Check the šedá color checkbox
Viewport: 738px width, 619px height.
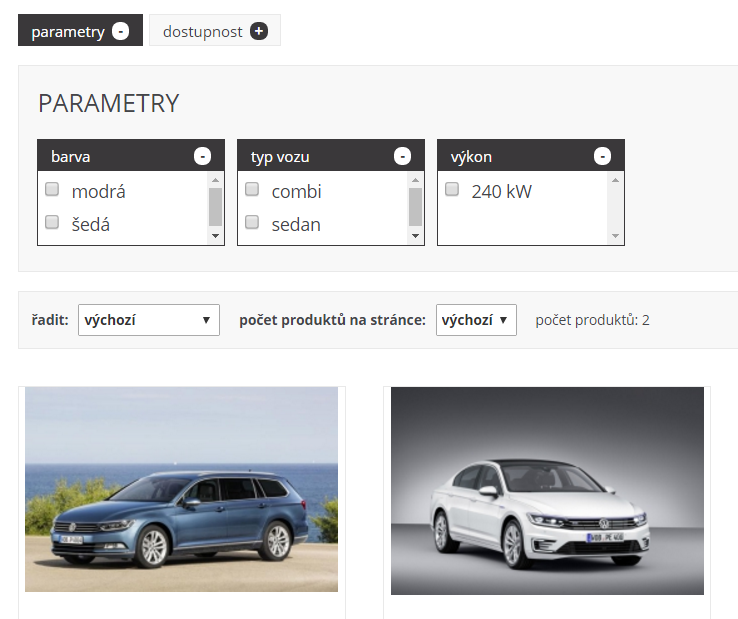52,222
